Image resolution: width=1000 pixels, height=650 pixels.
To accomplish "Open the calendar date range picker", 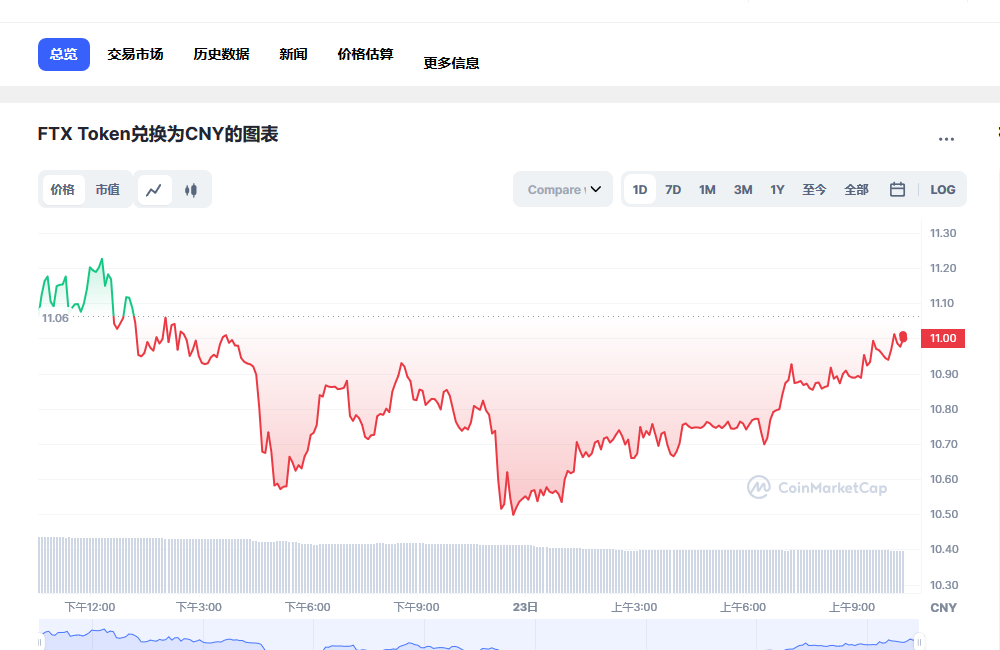I will [x=897, y=189].
